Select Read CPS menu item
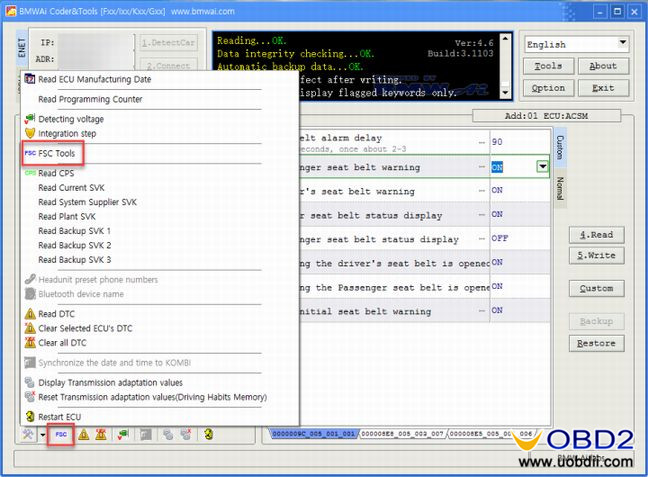The width and height of the screenshot is (648, 477). (x=56, y=173)
